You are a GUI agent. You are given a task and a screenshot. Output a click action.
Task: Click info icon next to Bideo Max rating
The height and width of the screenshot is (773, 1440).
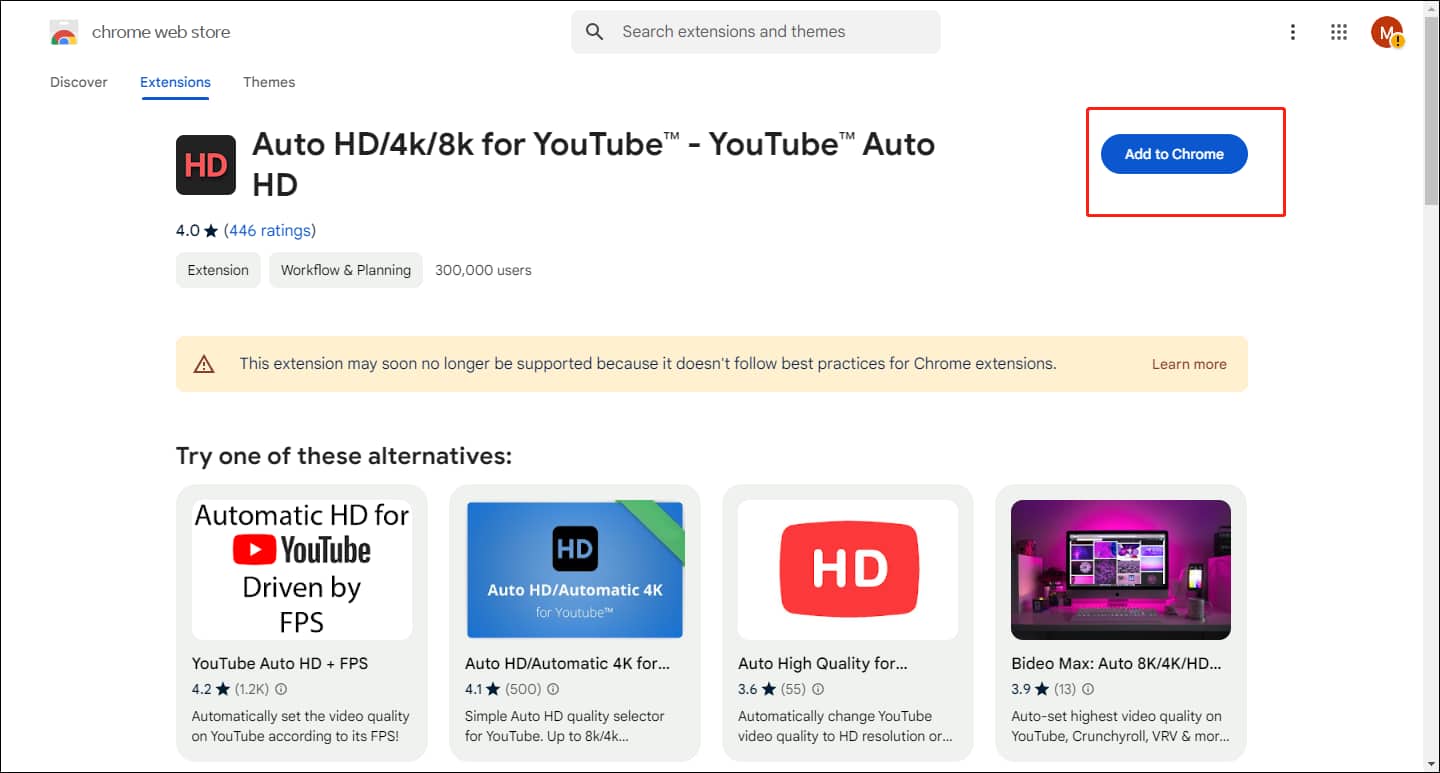1088,689
